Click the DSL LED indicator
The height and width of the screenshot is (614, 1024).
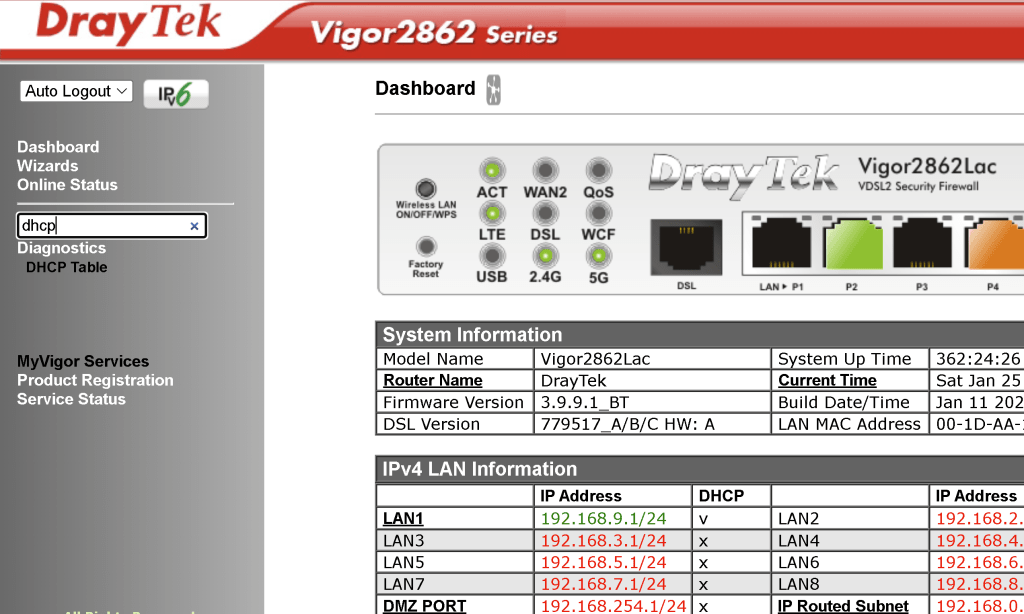[545, 214]
